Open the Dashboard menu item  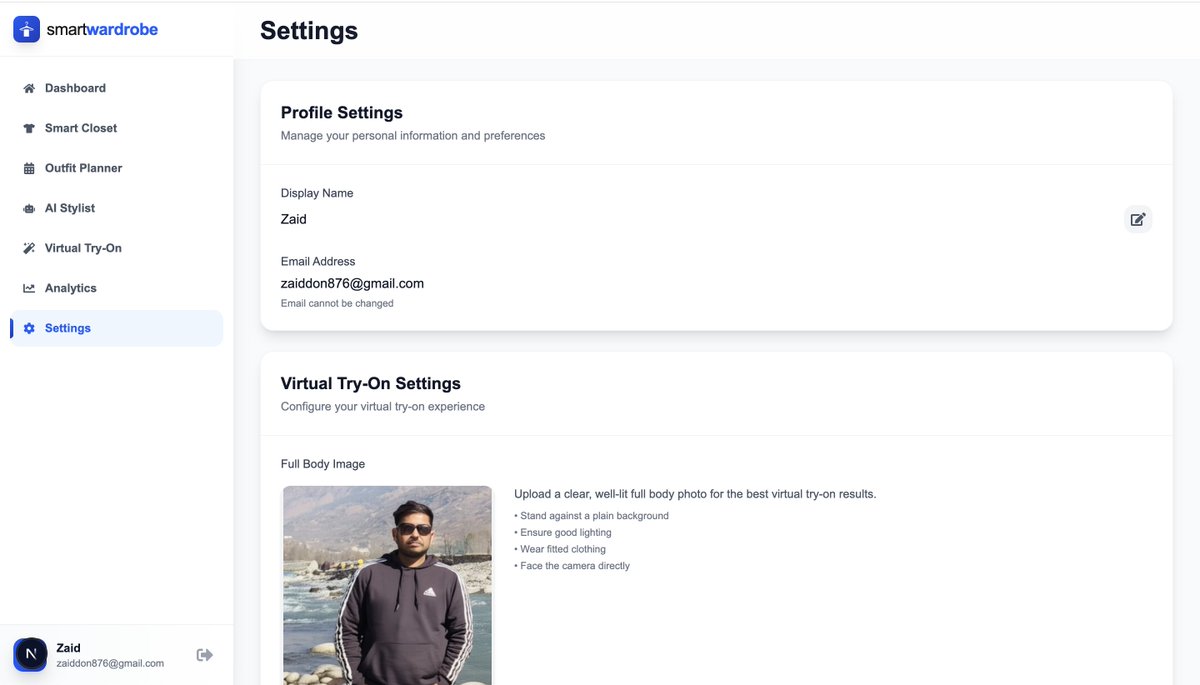click(75, 88)
